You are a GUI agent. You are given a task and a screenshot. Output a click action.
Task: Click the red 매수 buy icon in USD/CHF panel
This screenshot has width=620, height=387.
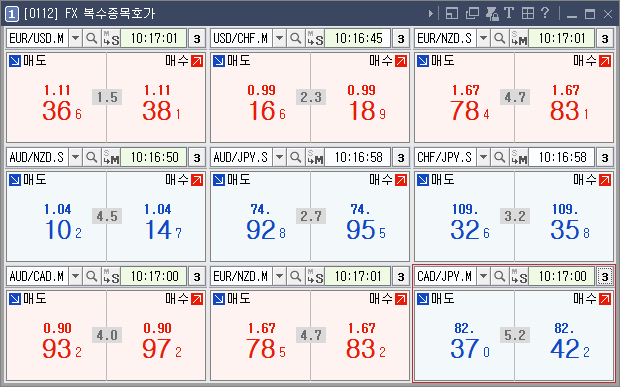click(401, 61)
